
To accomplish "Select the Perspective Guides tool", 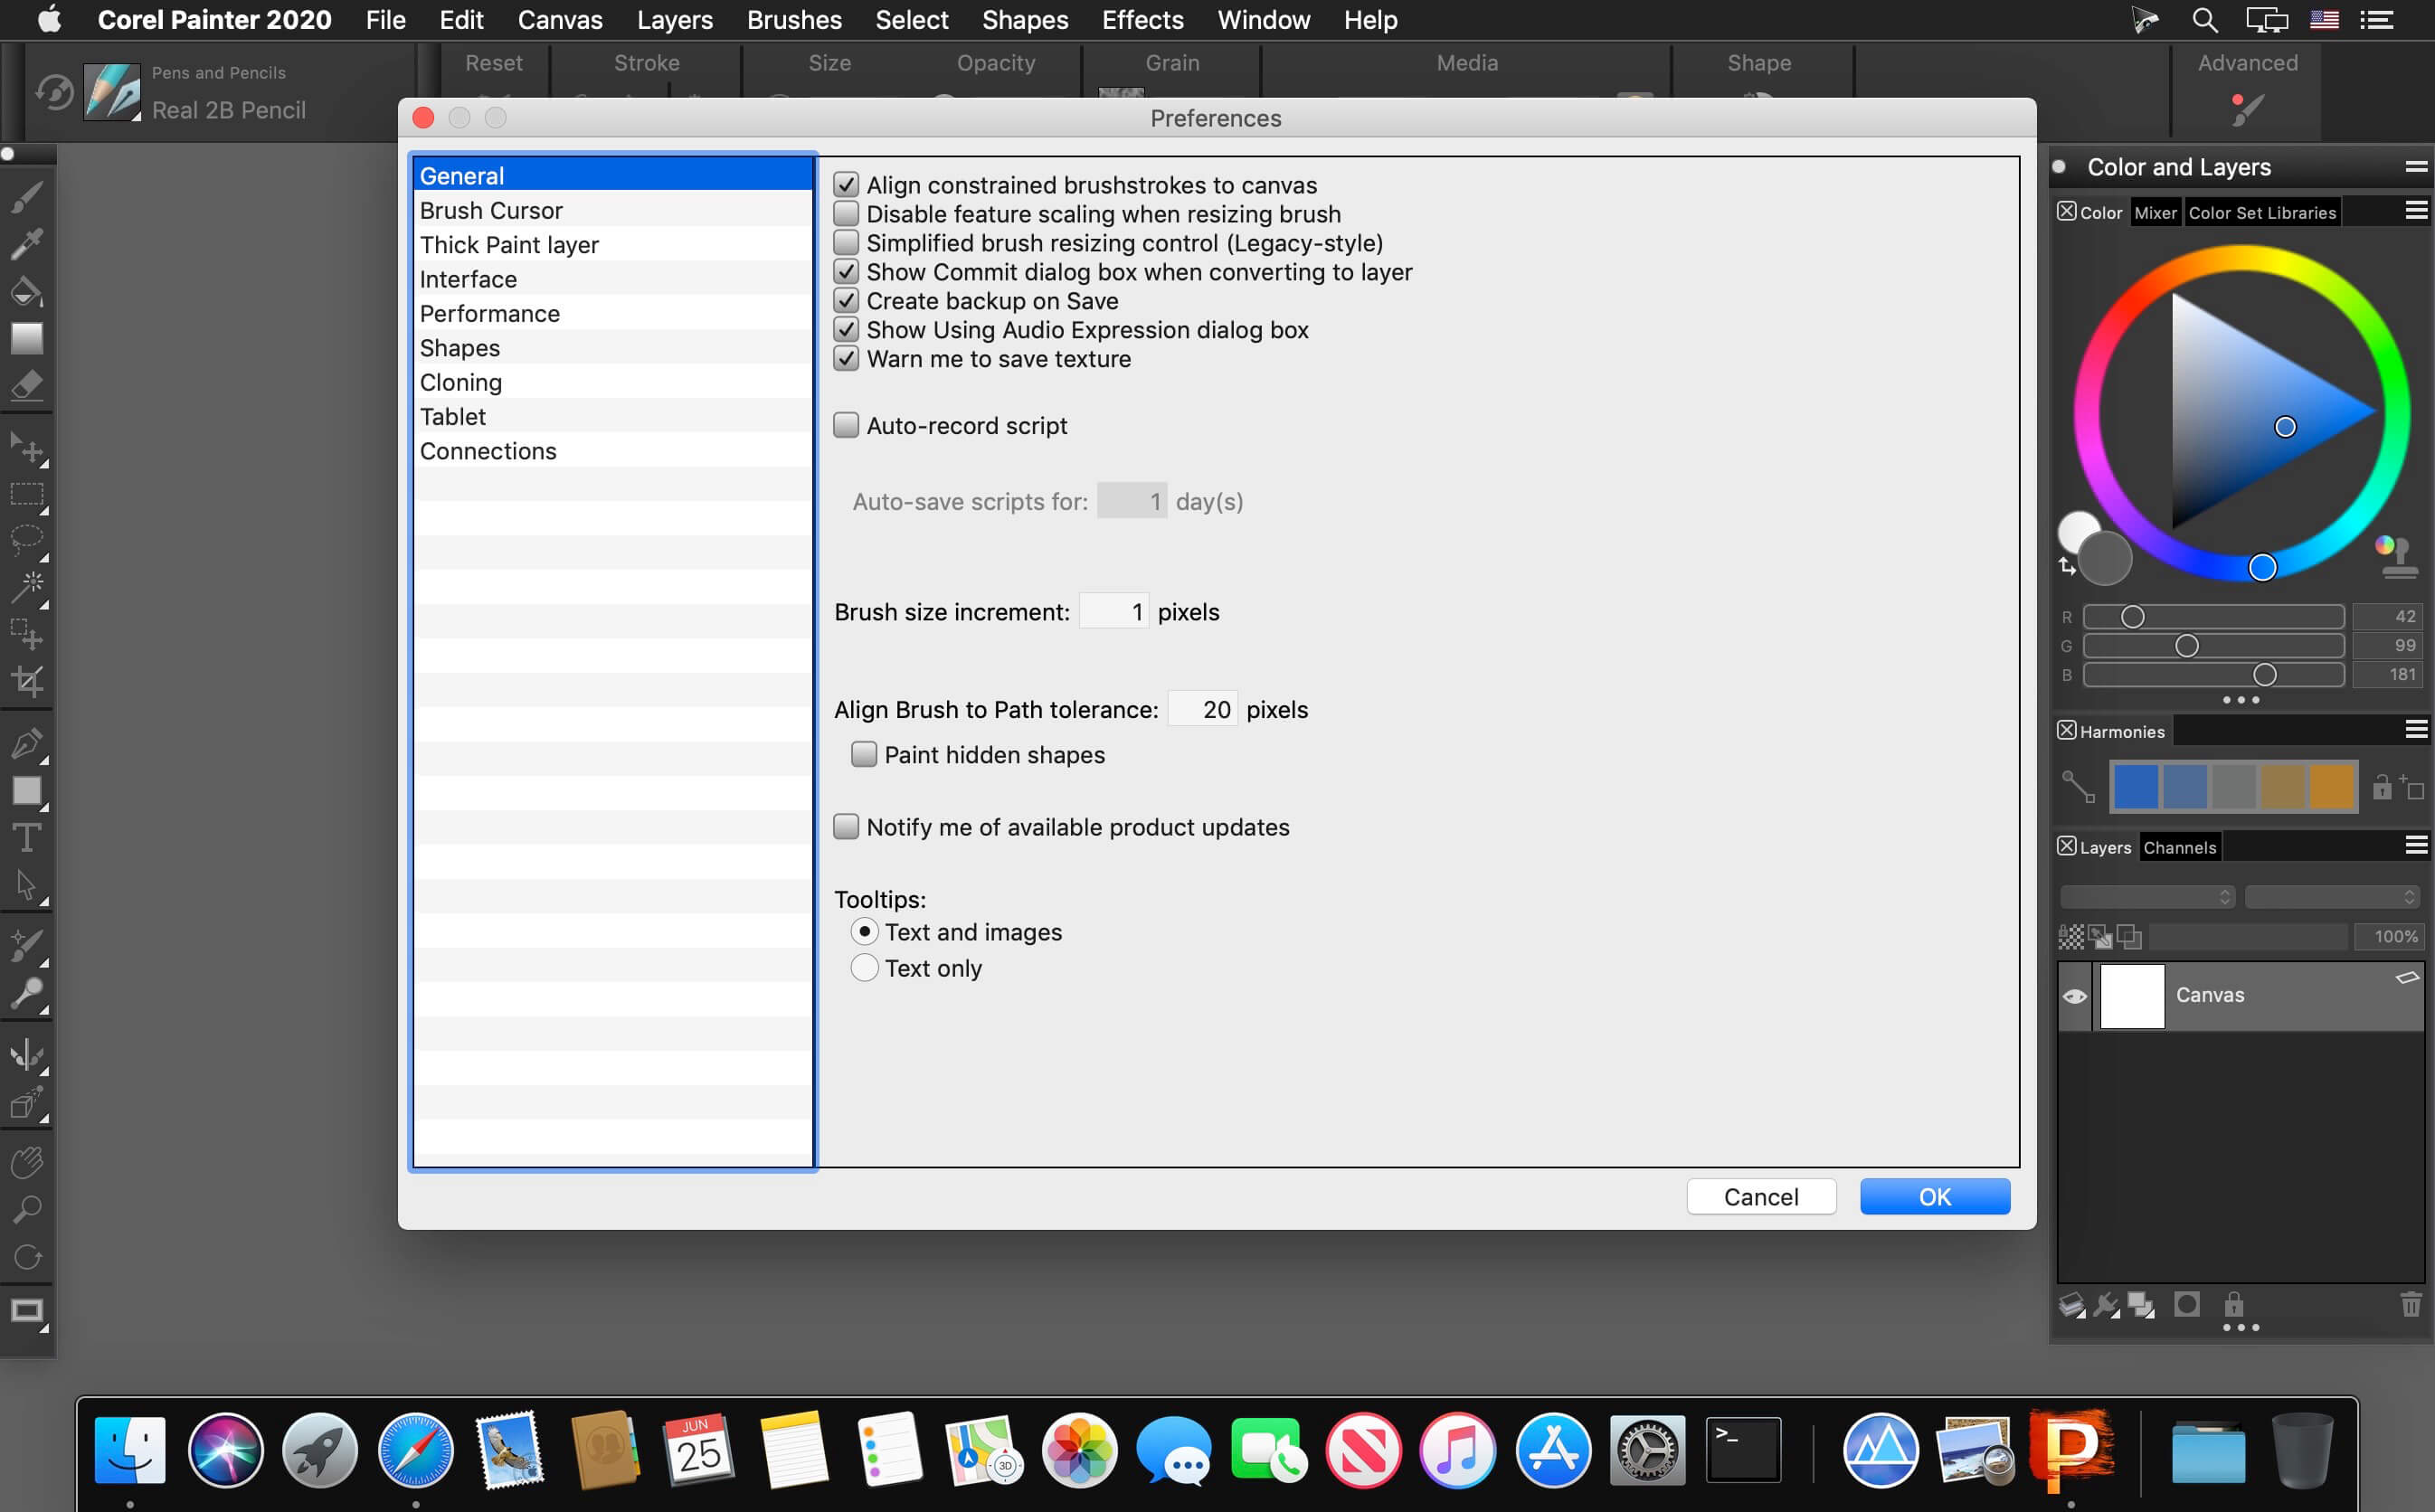I will [27, 1103].
